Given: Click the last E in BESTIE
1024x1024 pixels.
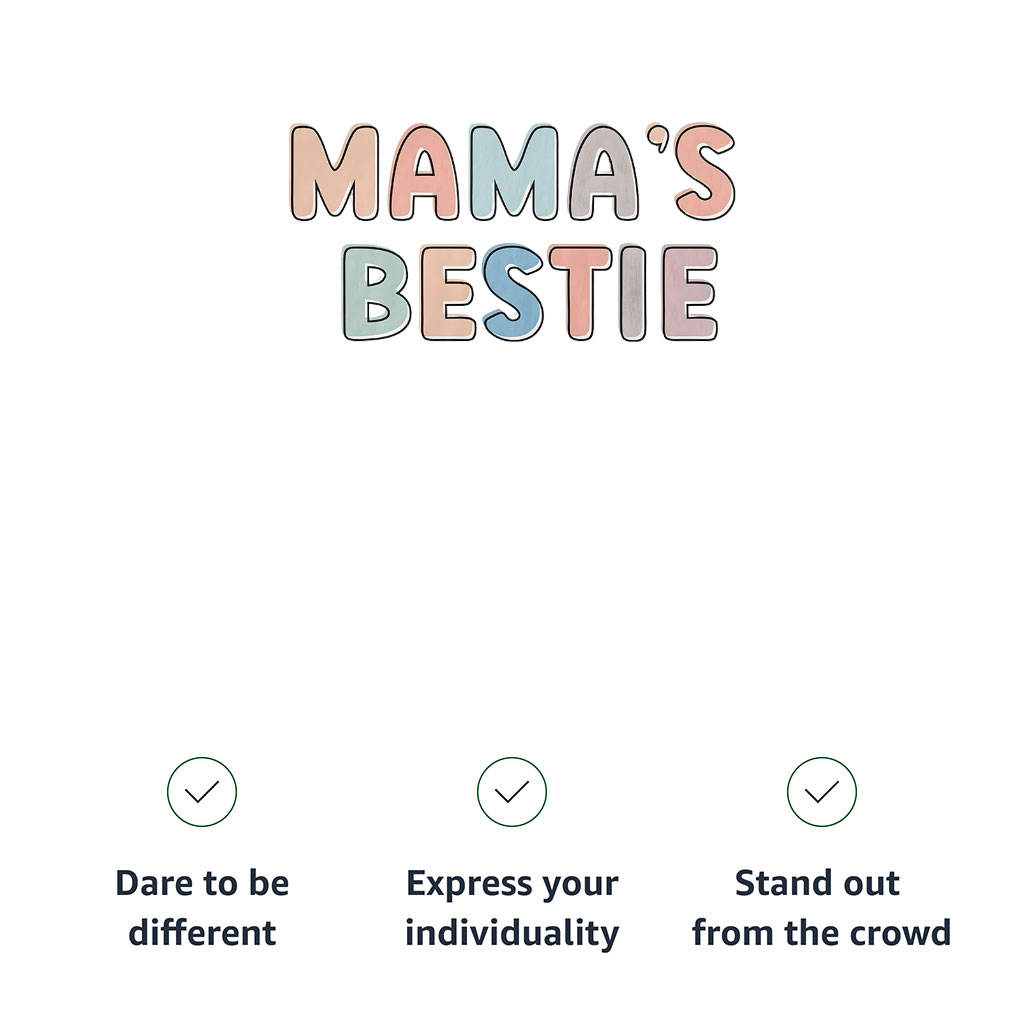Looking at the screenshot, I should point(689,292).
